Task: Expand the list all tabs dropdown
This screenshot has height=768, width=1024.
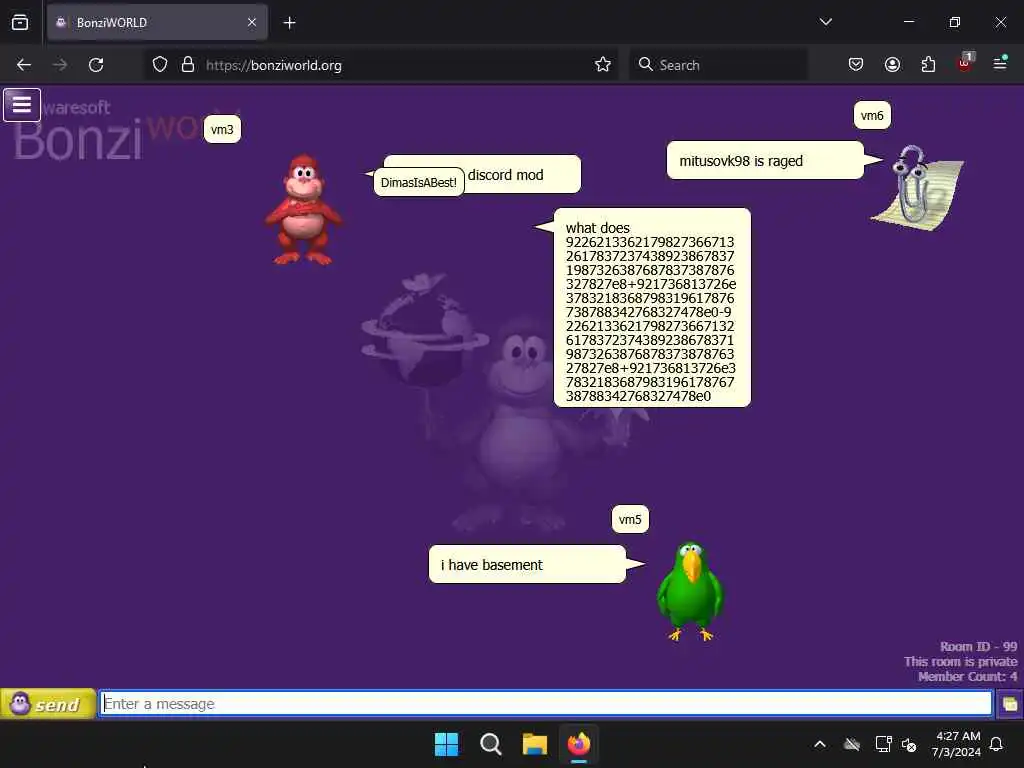Action: point(825,22)
